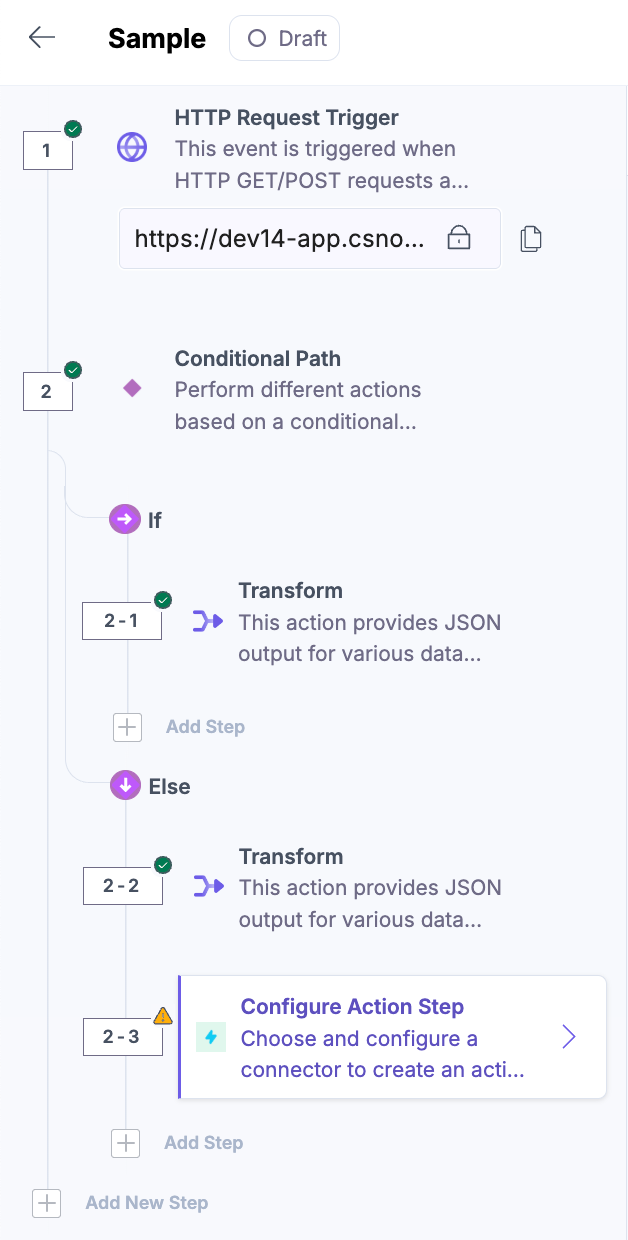Screen dimensions: 628x1240
Task: Select step number 2 box
Action: (x=47, y=392)
